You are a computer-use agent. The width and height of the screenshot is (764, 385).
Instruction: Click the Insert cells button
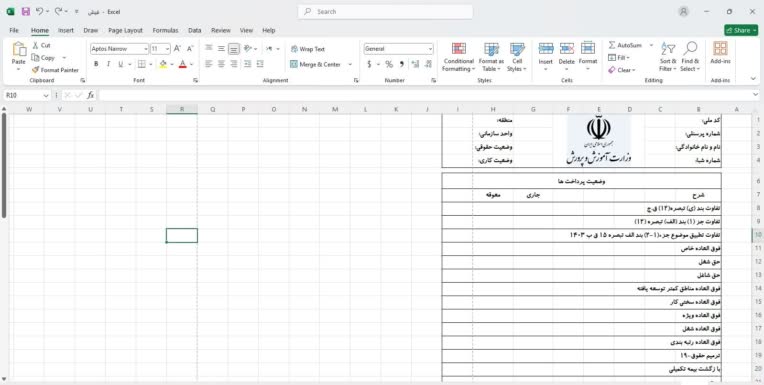[545, 57]
